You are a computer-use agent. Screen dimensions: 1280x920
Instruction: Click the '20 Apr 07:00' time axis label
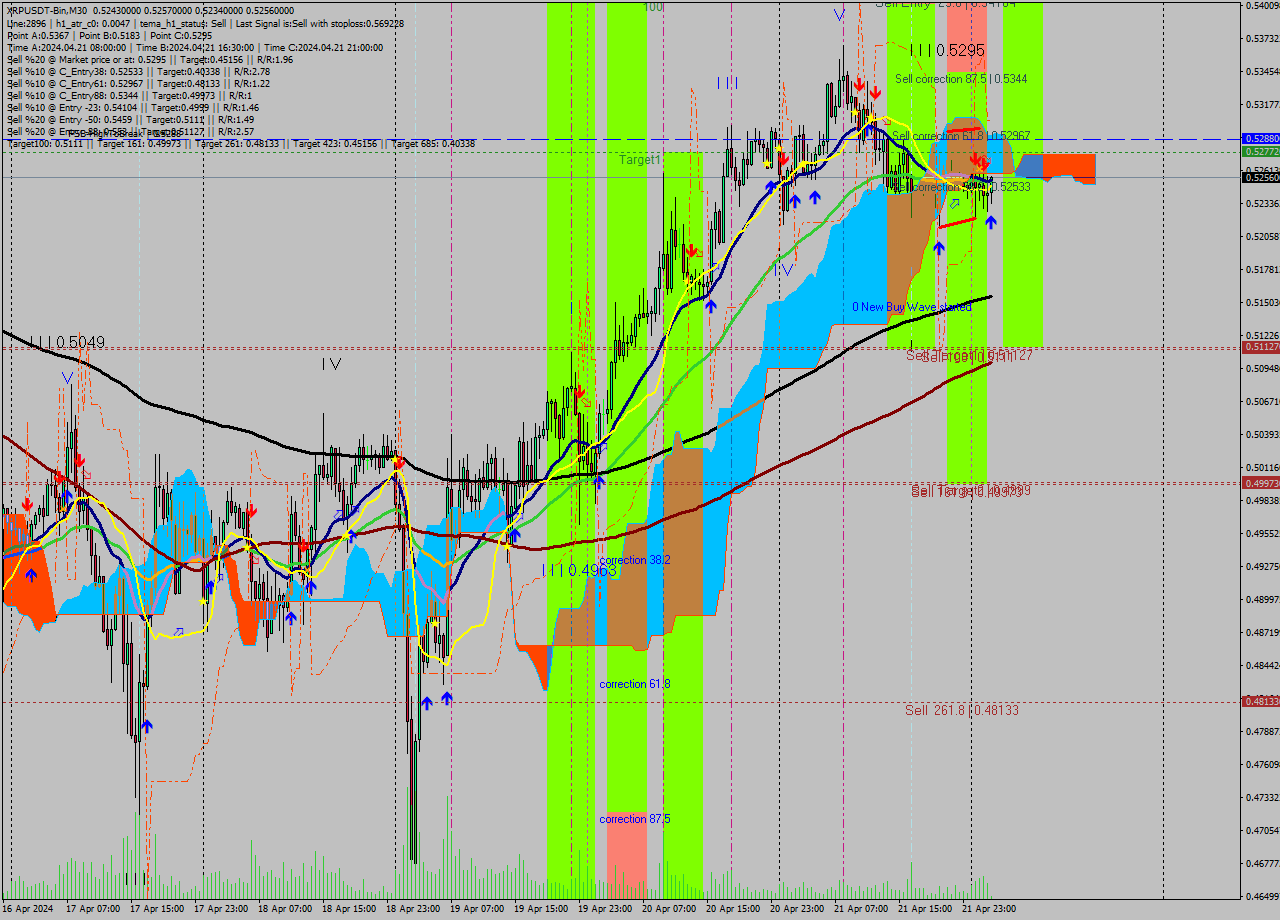[668, 909]
